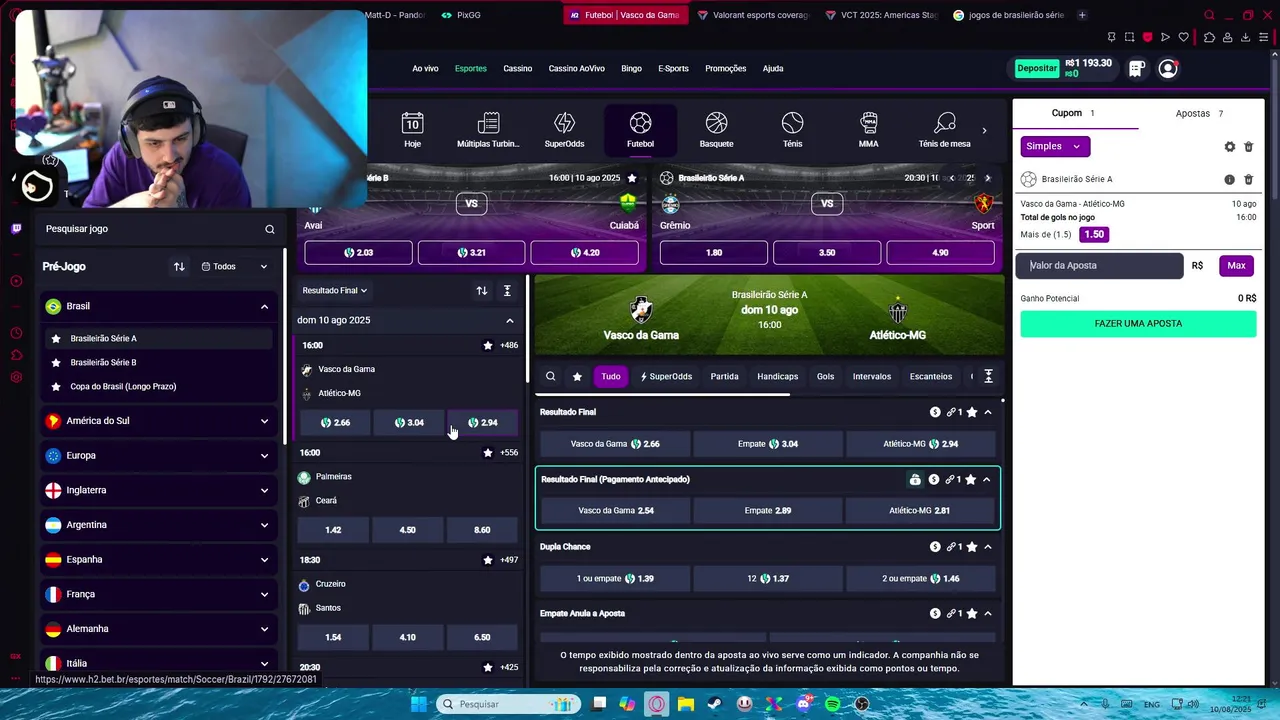Screen dimensions: 1280x720
Task: Switch to the Apostas tab
Action: click(x=1199, y=113)
